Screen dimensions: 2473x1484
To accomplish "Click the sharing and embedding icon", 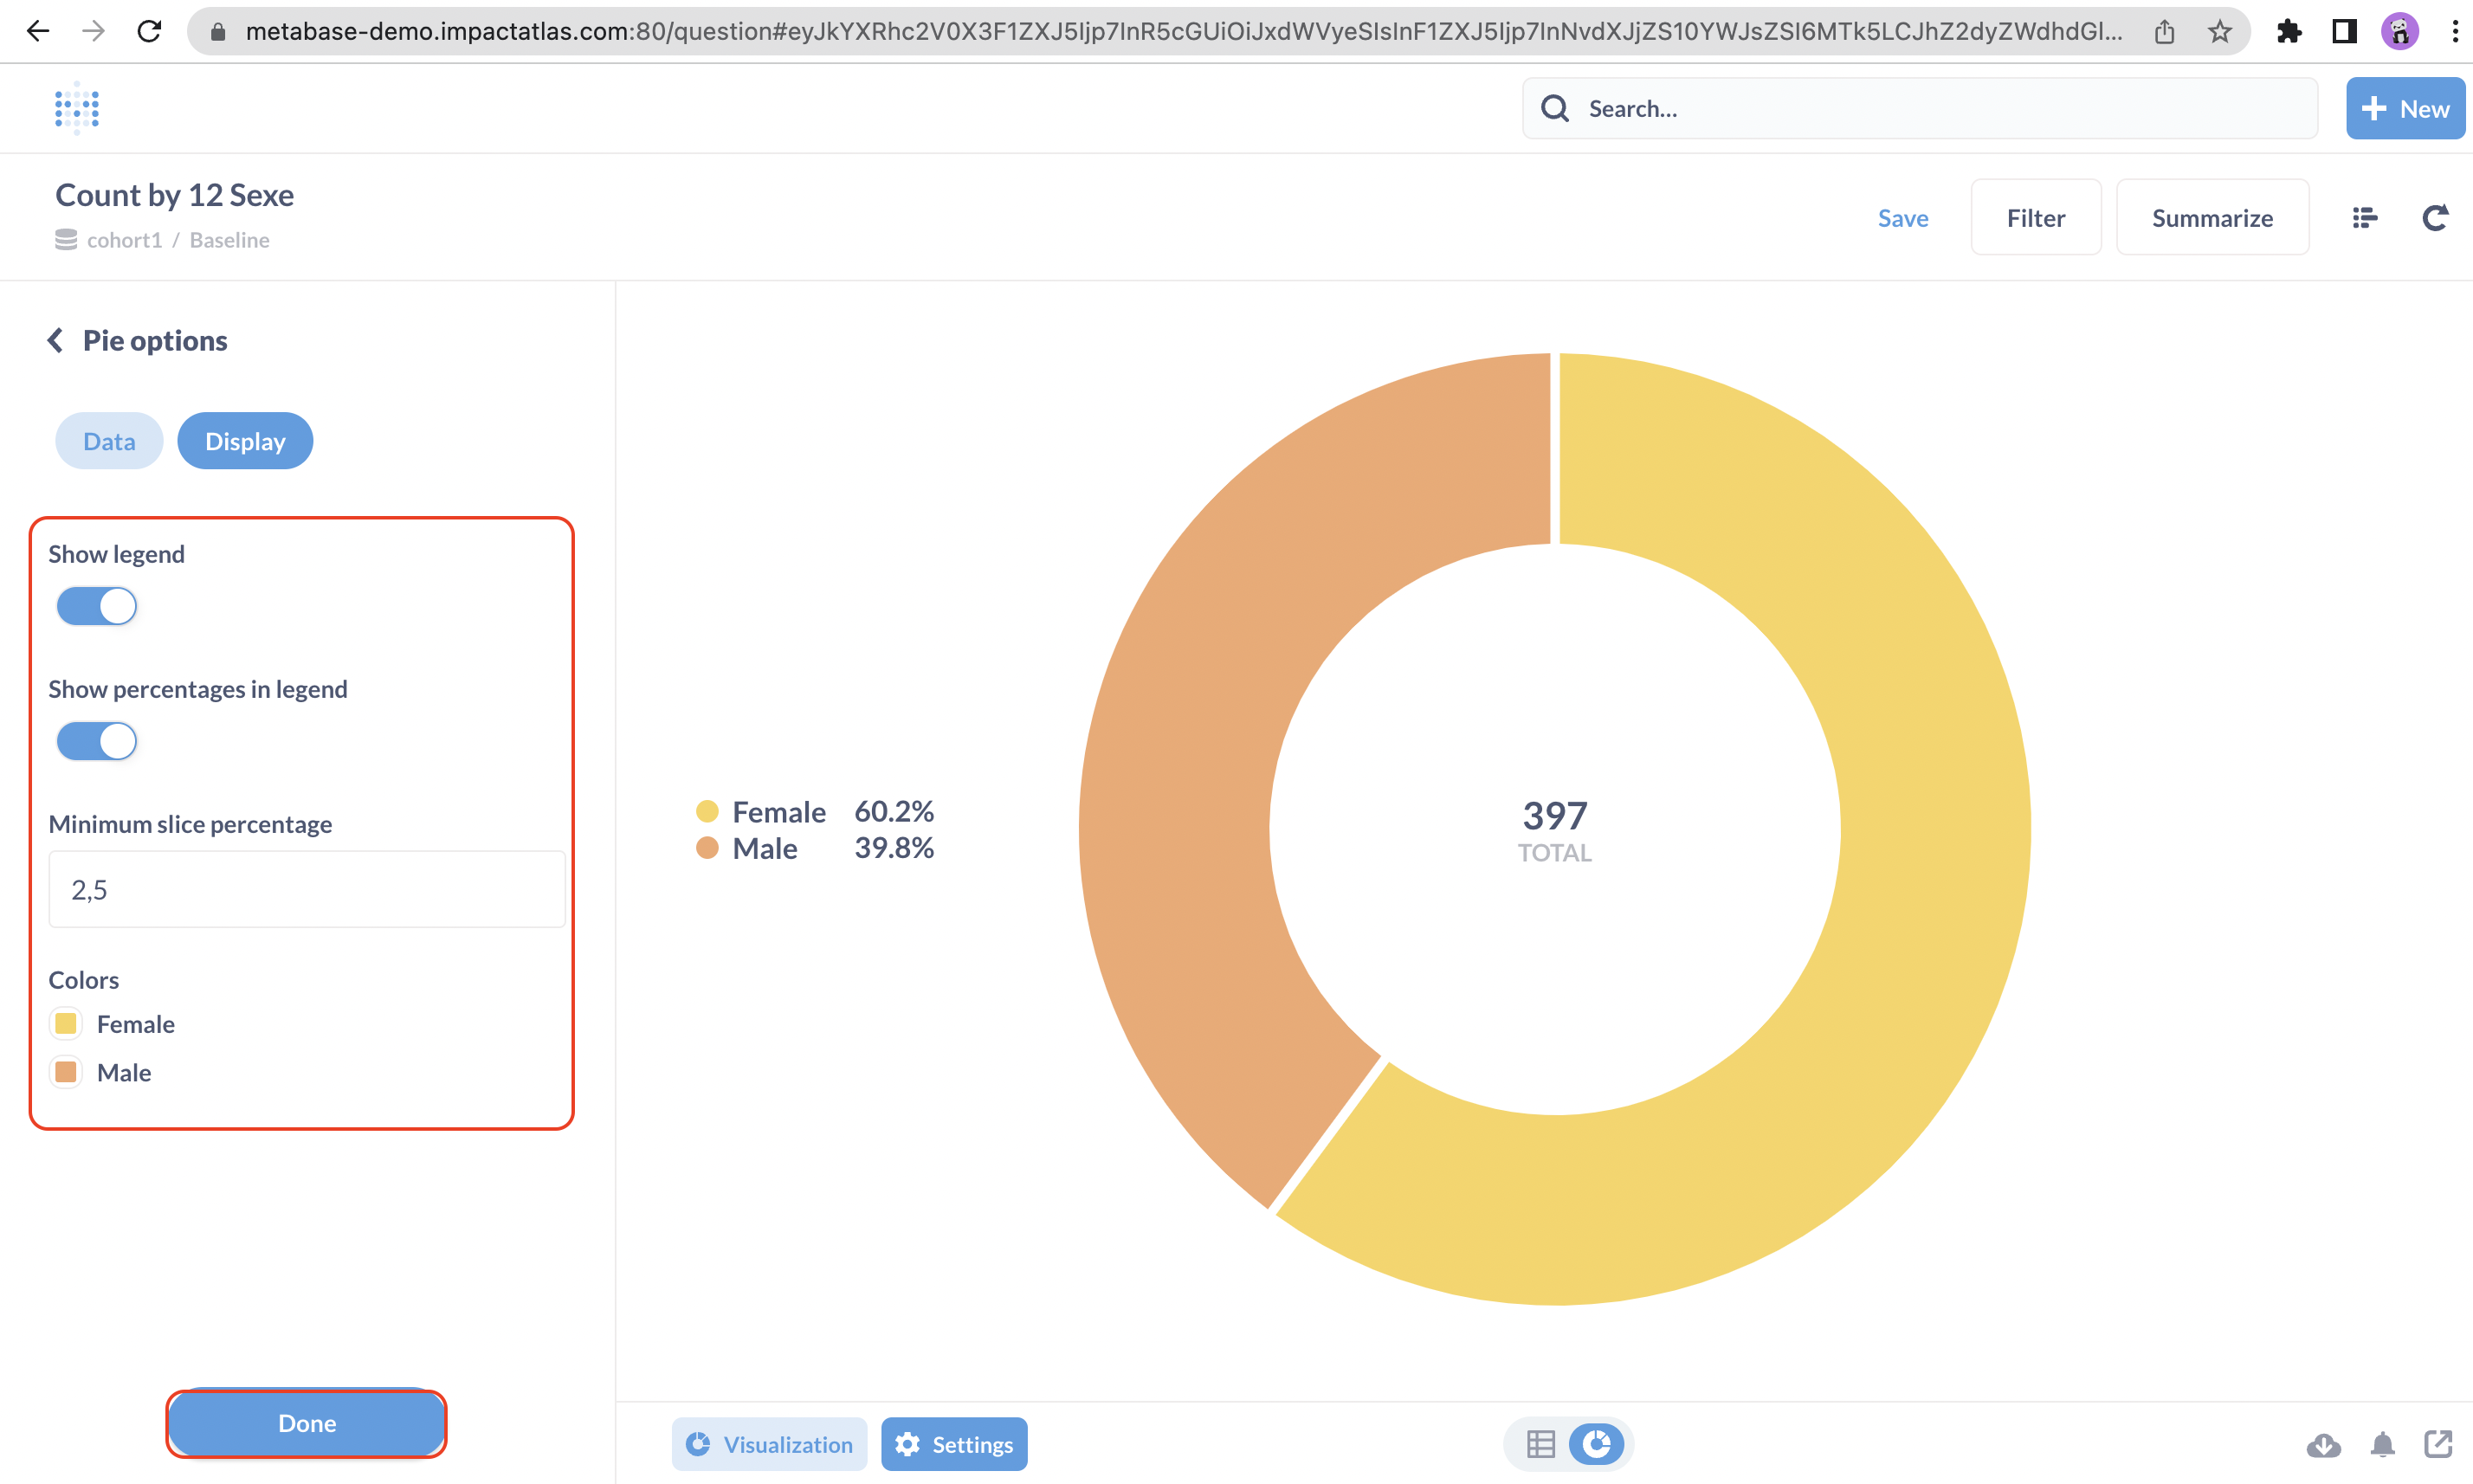I will pos(2438,1444).
